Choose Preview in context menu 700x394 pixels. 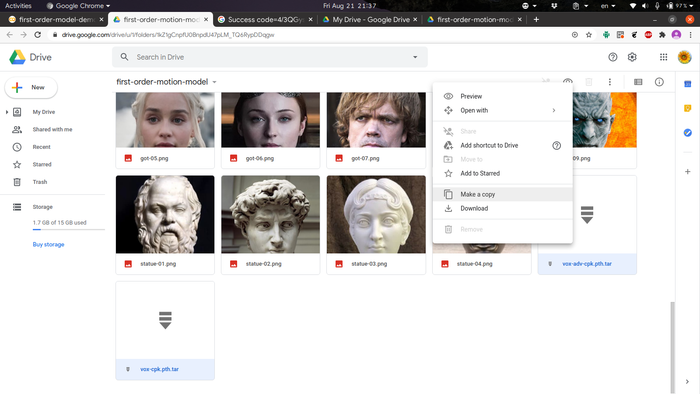click(503, 96)
